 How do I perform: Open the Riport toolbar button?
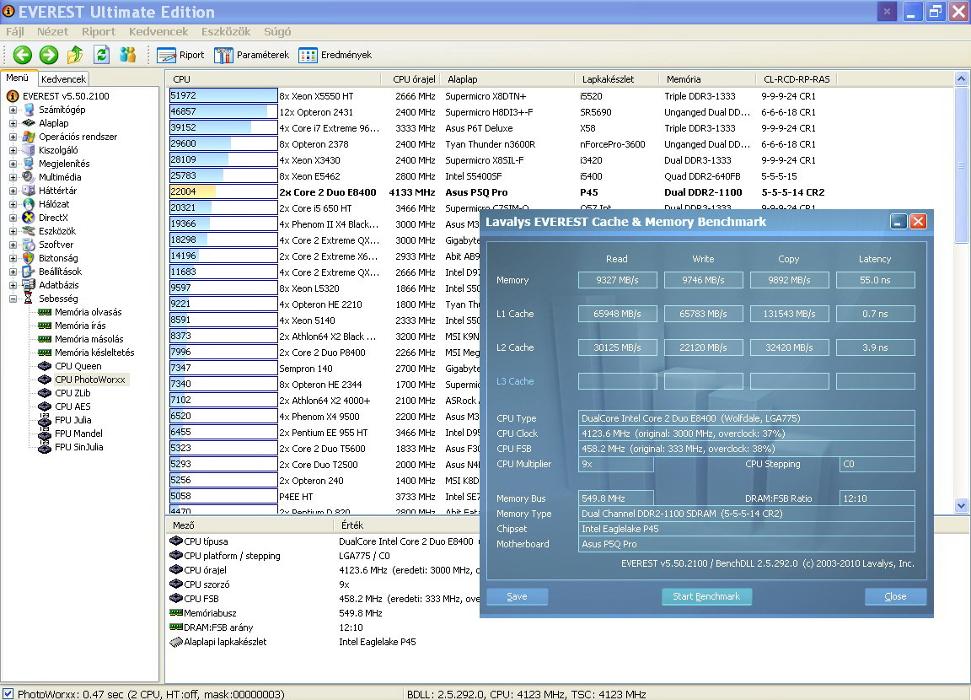pyautogui.click(x=180, y=55)
